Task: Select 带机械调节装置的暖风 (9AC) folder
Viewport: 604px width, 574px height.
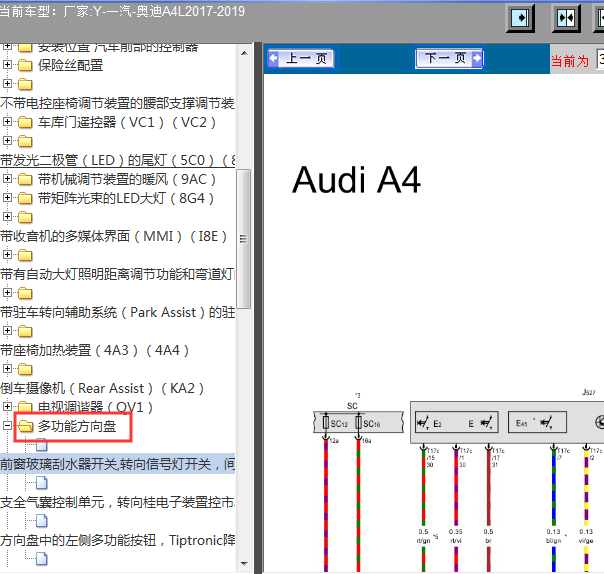Action: 126,179
